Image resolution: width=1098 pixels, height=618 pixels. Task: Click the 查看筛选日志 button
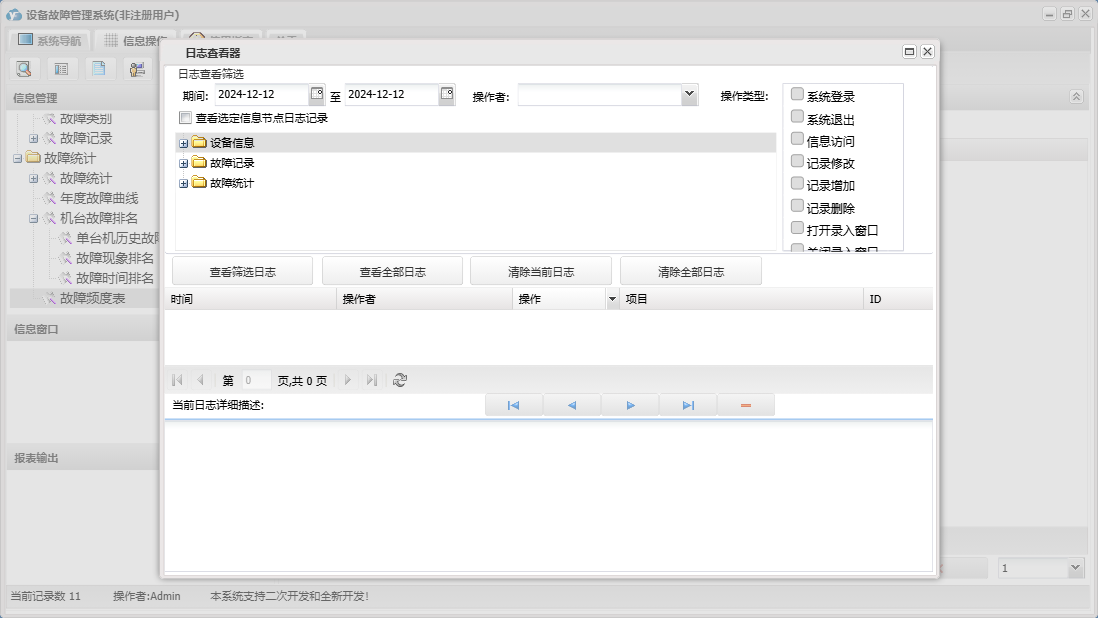coord(242,271)
